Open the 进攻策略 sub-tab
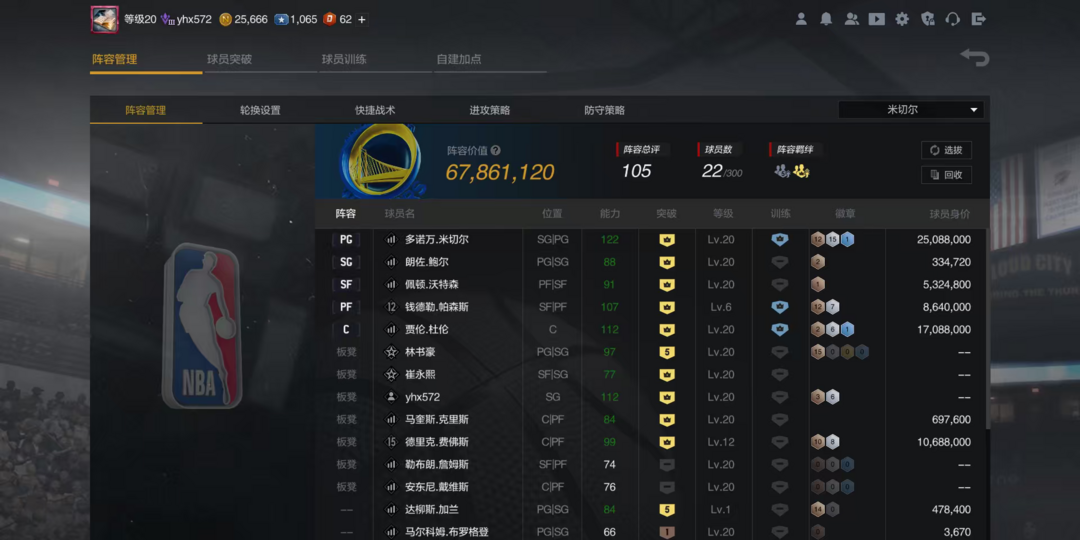The image size is (1080, 540). point(490,110)
